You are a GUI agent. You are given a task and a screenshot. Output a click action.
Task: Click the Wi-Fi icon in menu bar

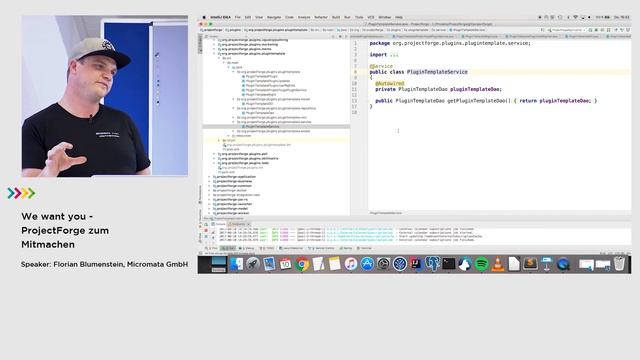(575, 17)
